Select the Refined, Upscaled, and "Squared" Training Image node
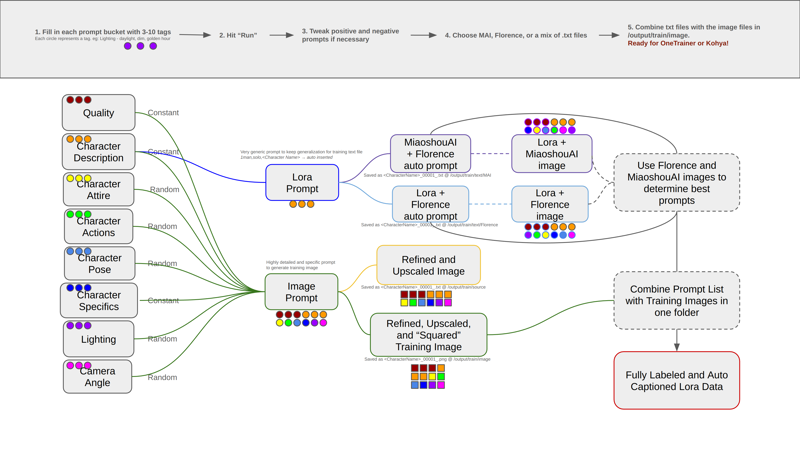Screen dimensions: 800x450 point(429,335)
